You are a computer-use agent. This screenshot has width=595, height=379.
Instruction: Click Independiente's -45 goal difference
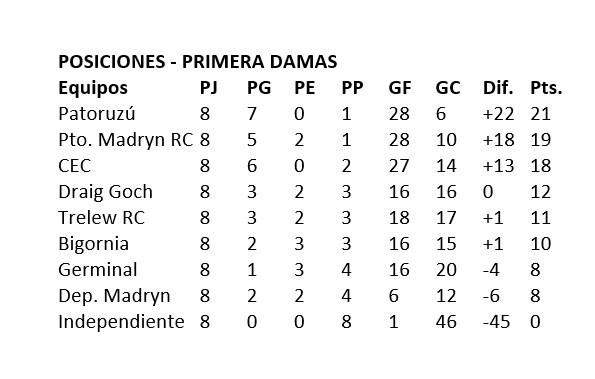pyautogui.click(x=496, y=322)
